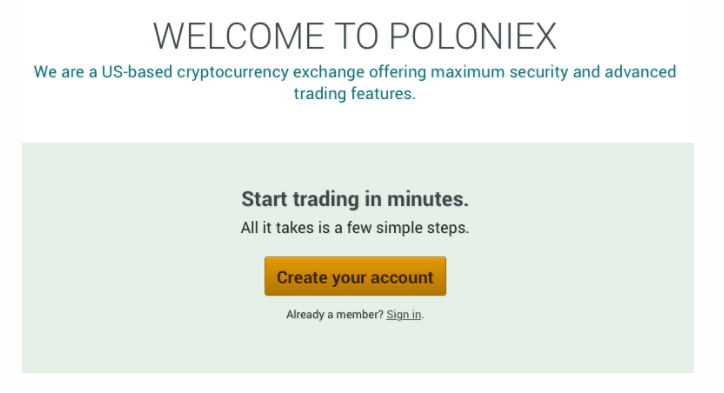724x393 pixels.
Task: Click the trading features text line
Action: [355, 94]
